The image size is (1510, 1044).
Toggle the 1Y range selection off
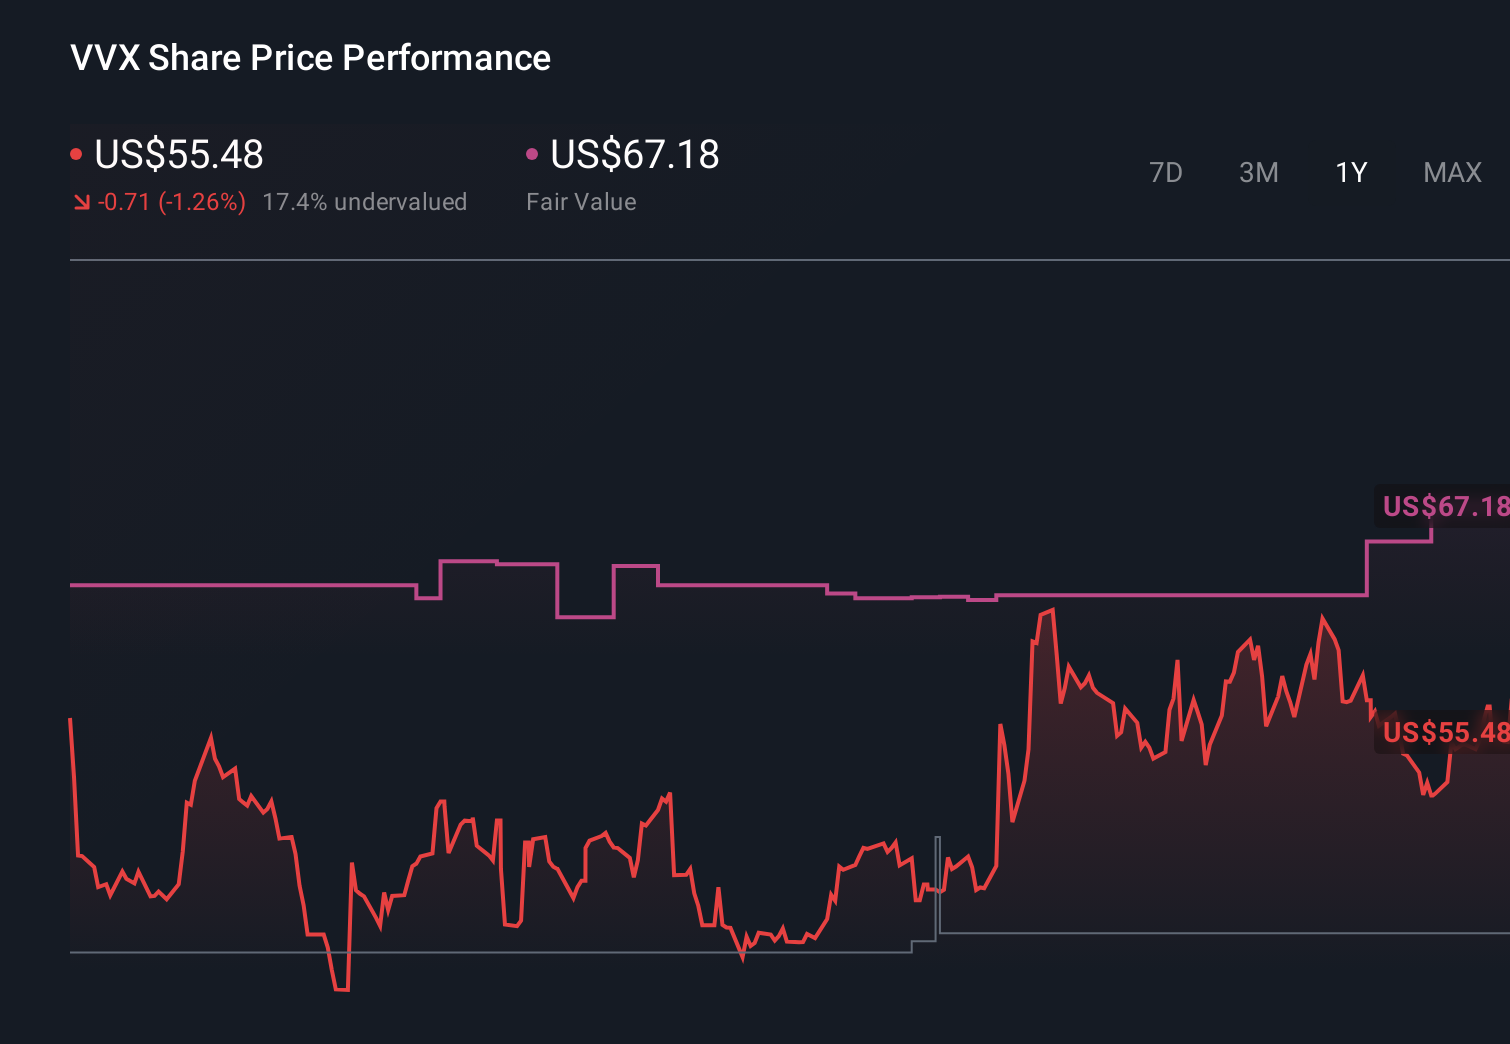(1350, 172)
